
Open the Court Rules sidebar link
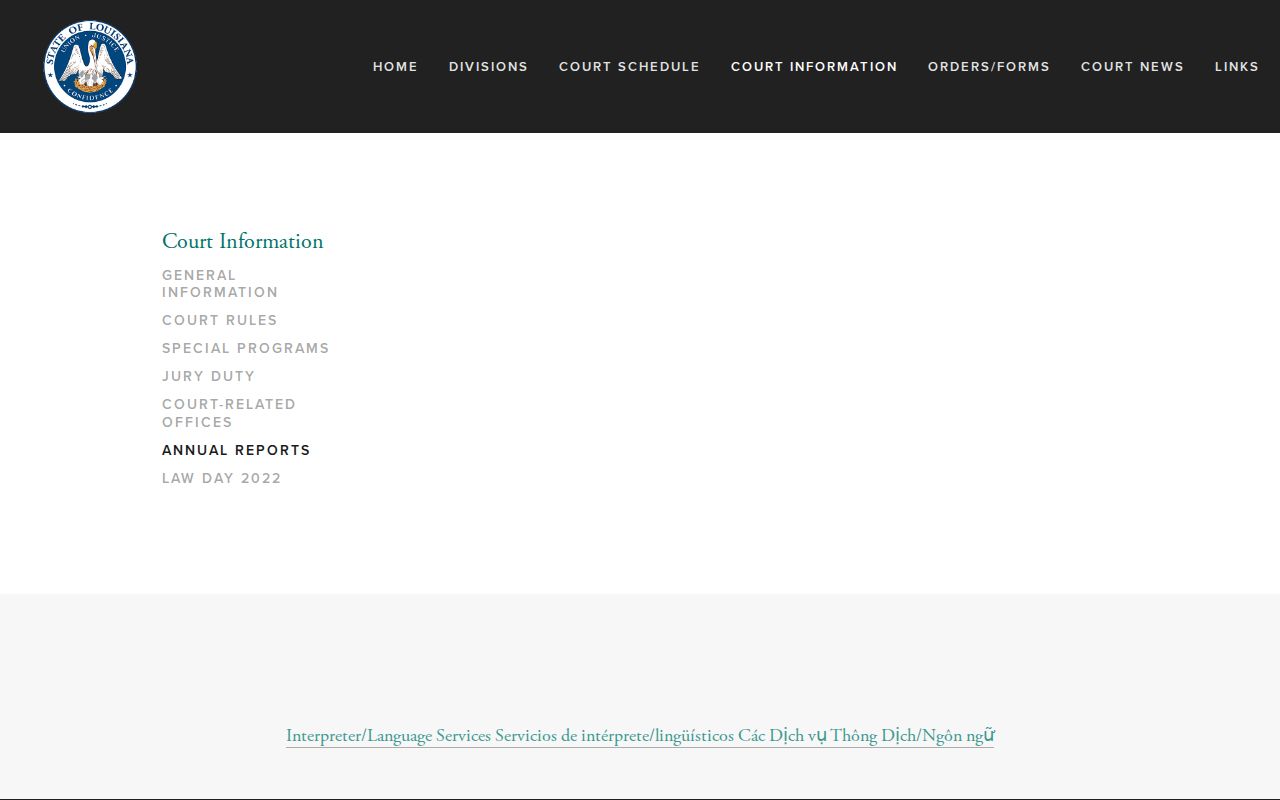coord(220,320)
